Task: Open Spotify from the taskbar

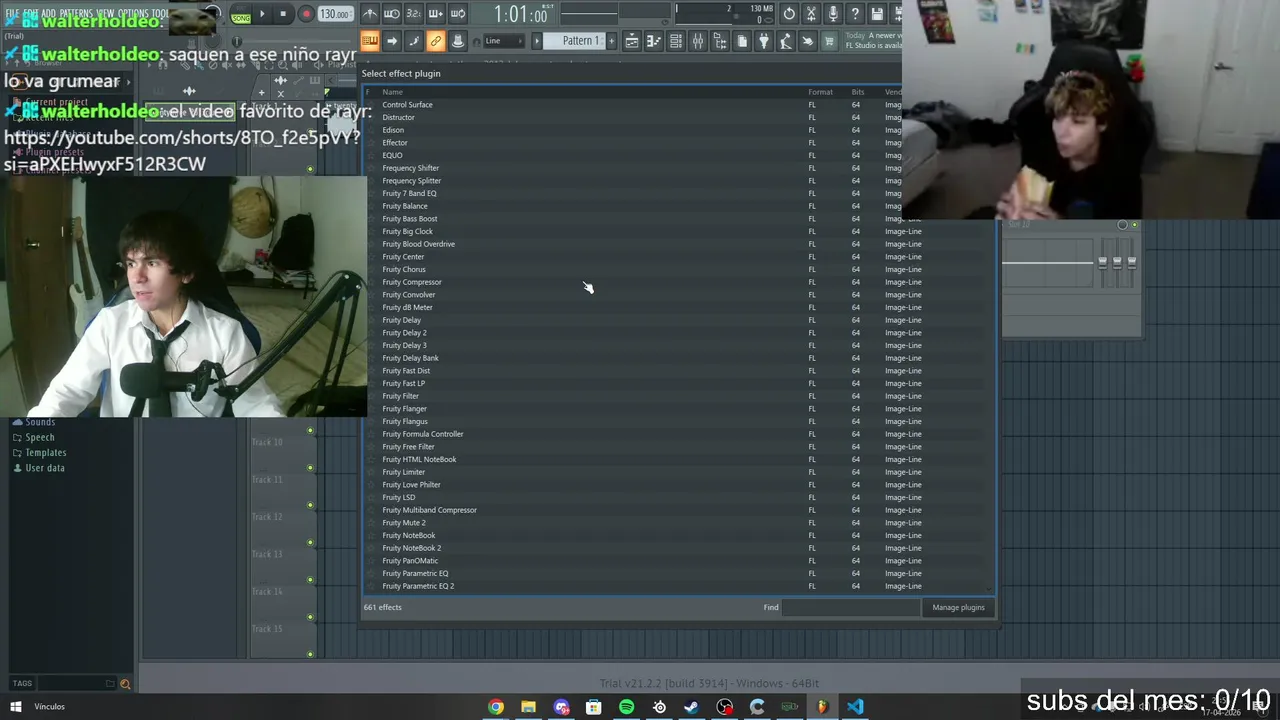Action: tap(626, 707)
